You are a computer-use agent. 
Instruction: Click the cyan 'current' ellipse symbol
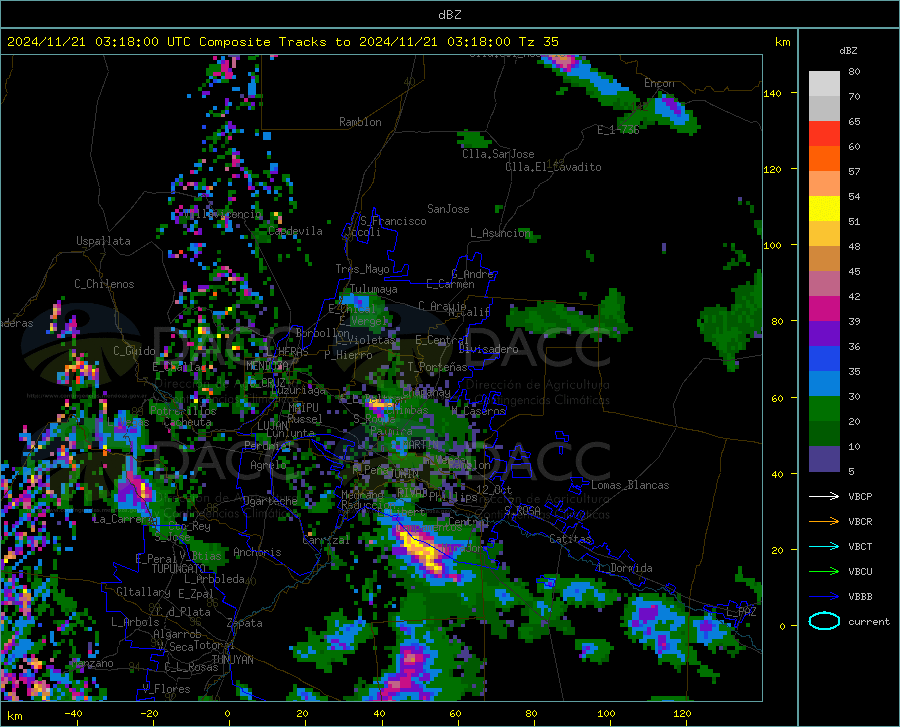point(824,621)
